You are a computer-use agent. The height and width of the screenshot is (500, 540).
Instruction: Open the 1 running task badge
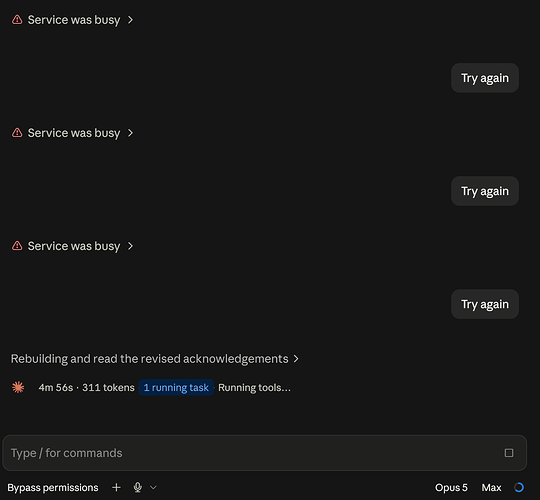click(x=176, y=387)
